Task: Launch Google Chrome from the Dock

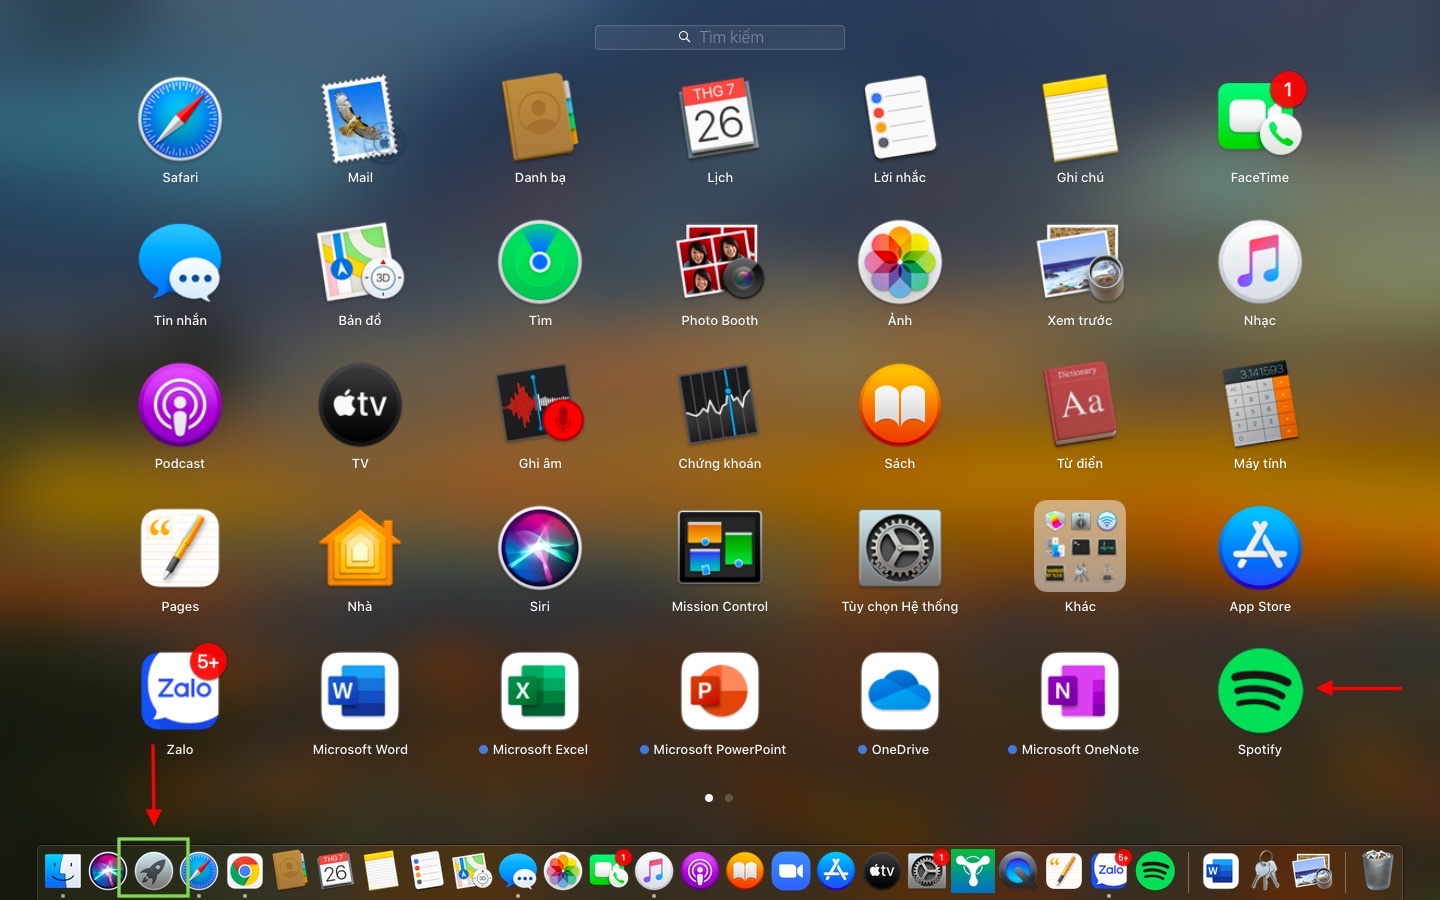Action: click(x=245, y=871)
